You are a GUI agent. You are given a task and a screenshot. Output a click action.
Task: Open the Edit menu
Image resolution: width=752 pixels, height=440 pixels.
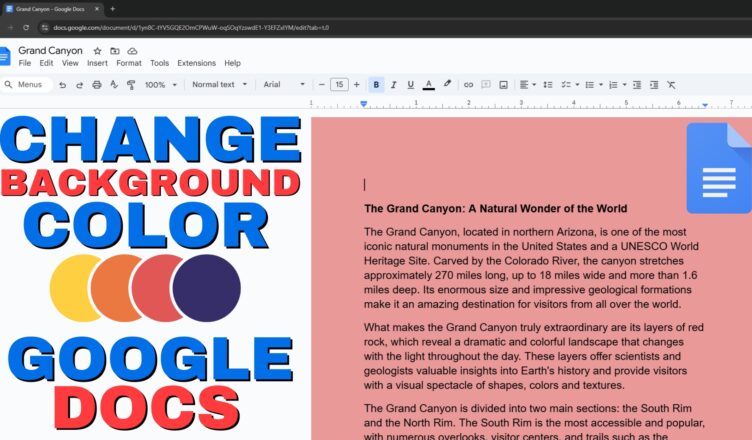[46, 63]
